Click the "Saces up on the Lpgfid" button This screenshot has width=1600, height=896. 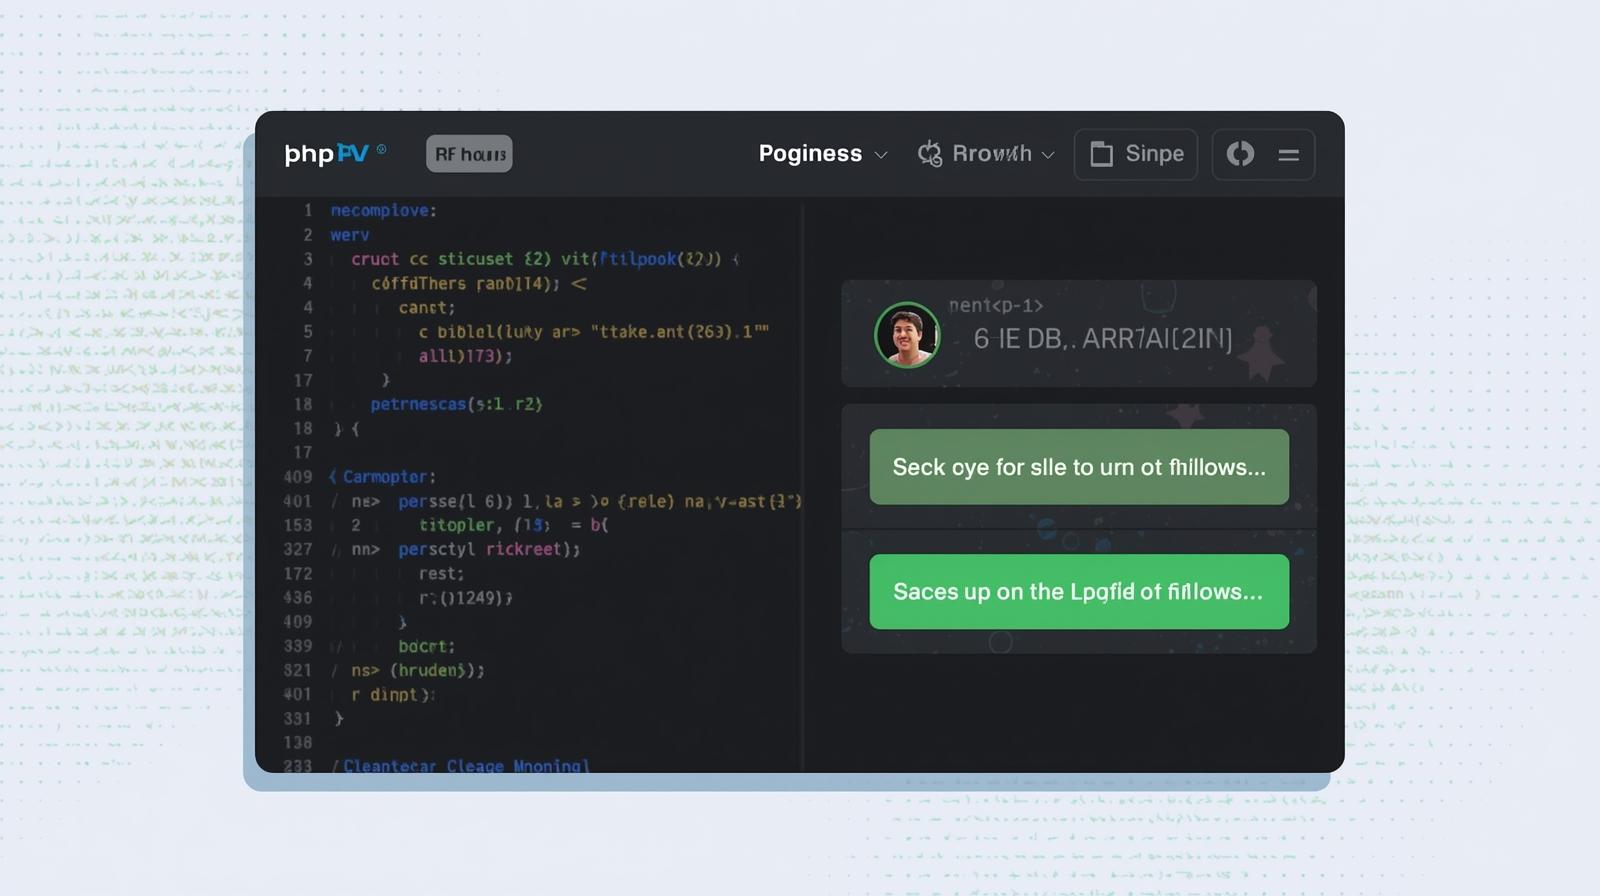pyautogui.click(x=1079, y=592)
